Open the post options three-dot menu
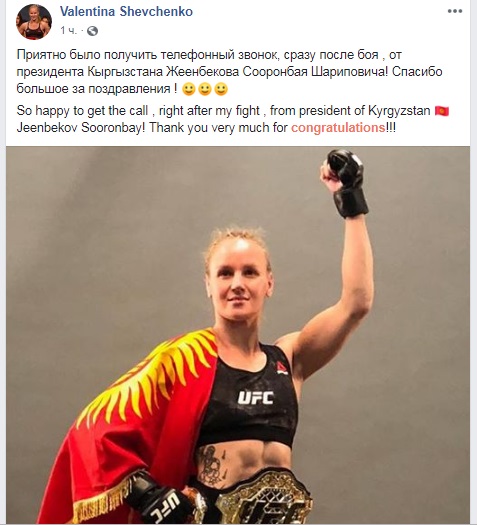 point(455,11)
